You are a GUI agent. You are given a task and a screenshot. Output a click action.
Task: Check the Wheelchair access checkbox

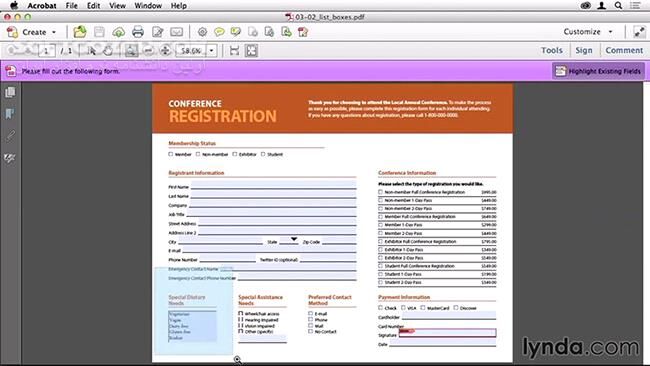coord(240,313)
